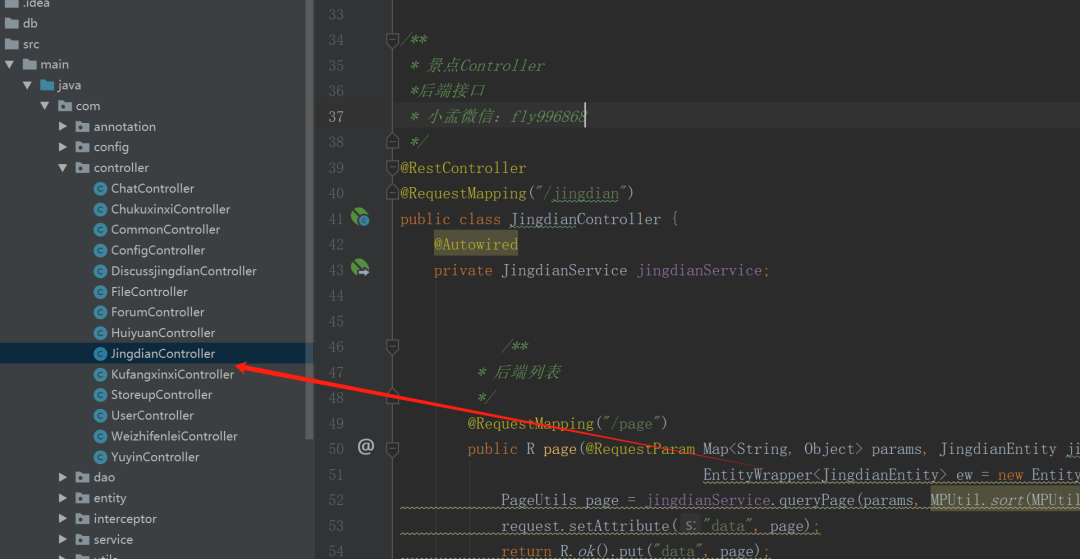
Task: Click the @Autowired annotation
Action: [475, 244]
